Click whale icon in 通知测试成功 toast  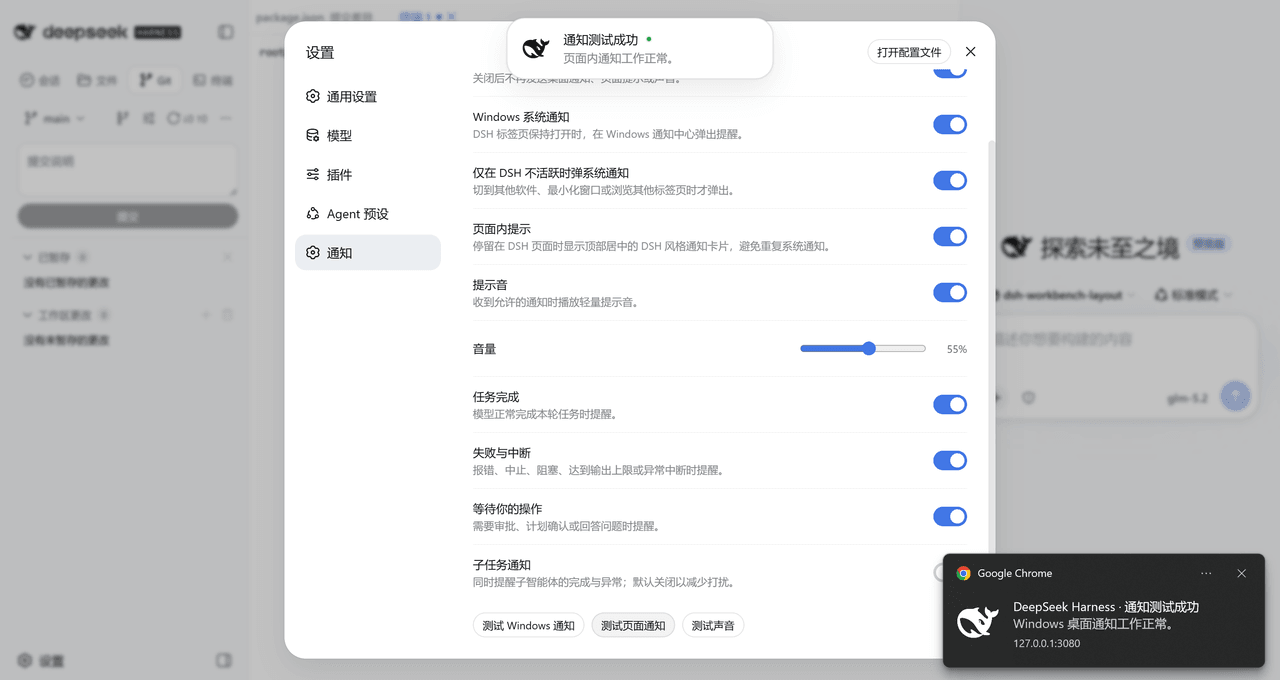pyautogui.click(x=536, y=47)
